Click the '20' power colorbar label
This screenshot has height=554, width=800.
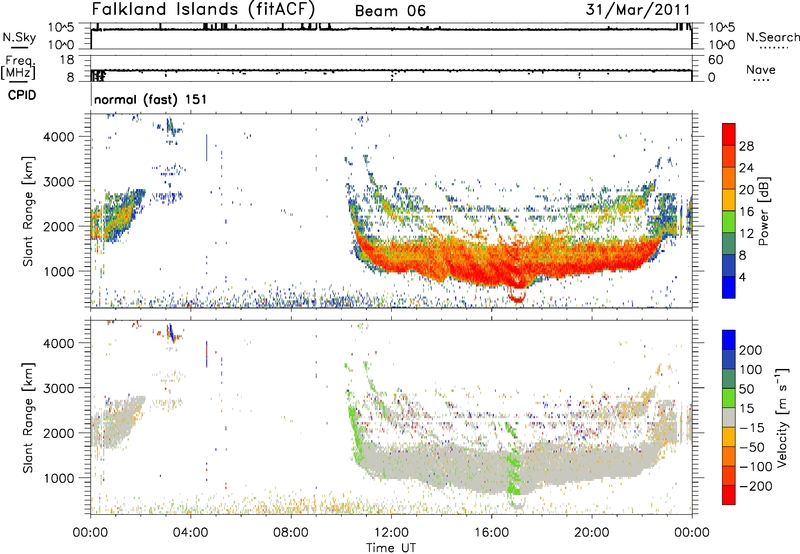[x=746, y=190]
